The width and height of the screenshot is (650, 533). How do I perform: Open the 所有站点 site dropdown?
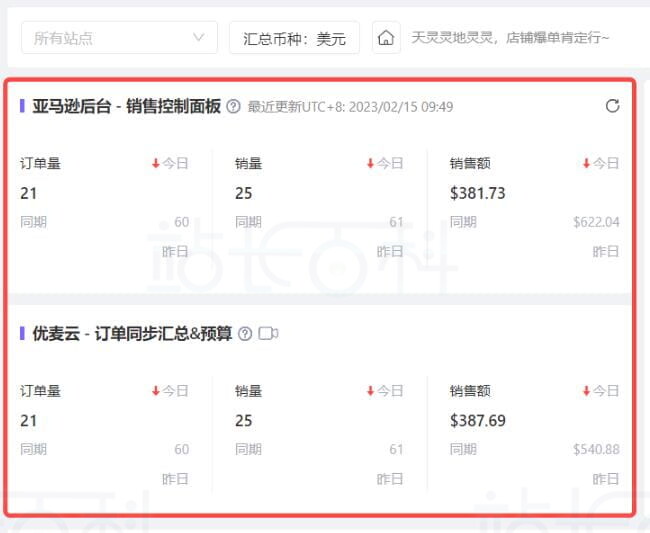pos(119,38)
